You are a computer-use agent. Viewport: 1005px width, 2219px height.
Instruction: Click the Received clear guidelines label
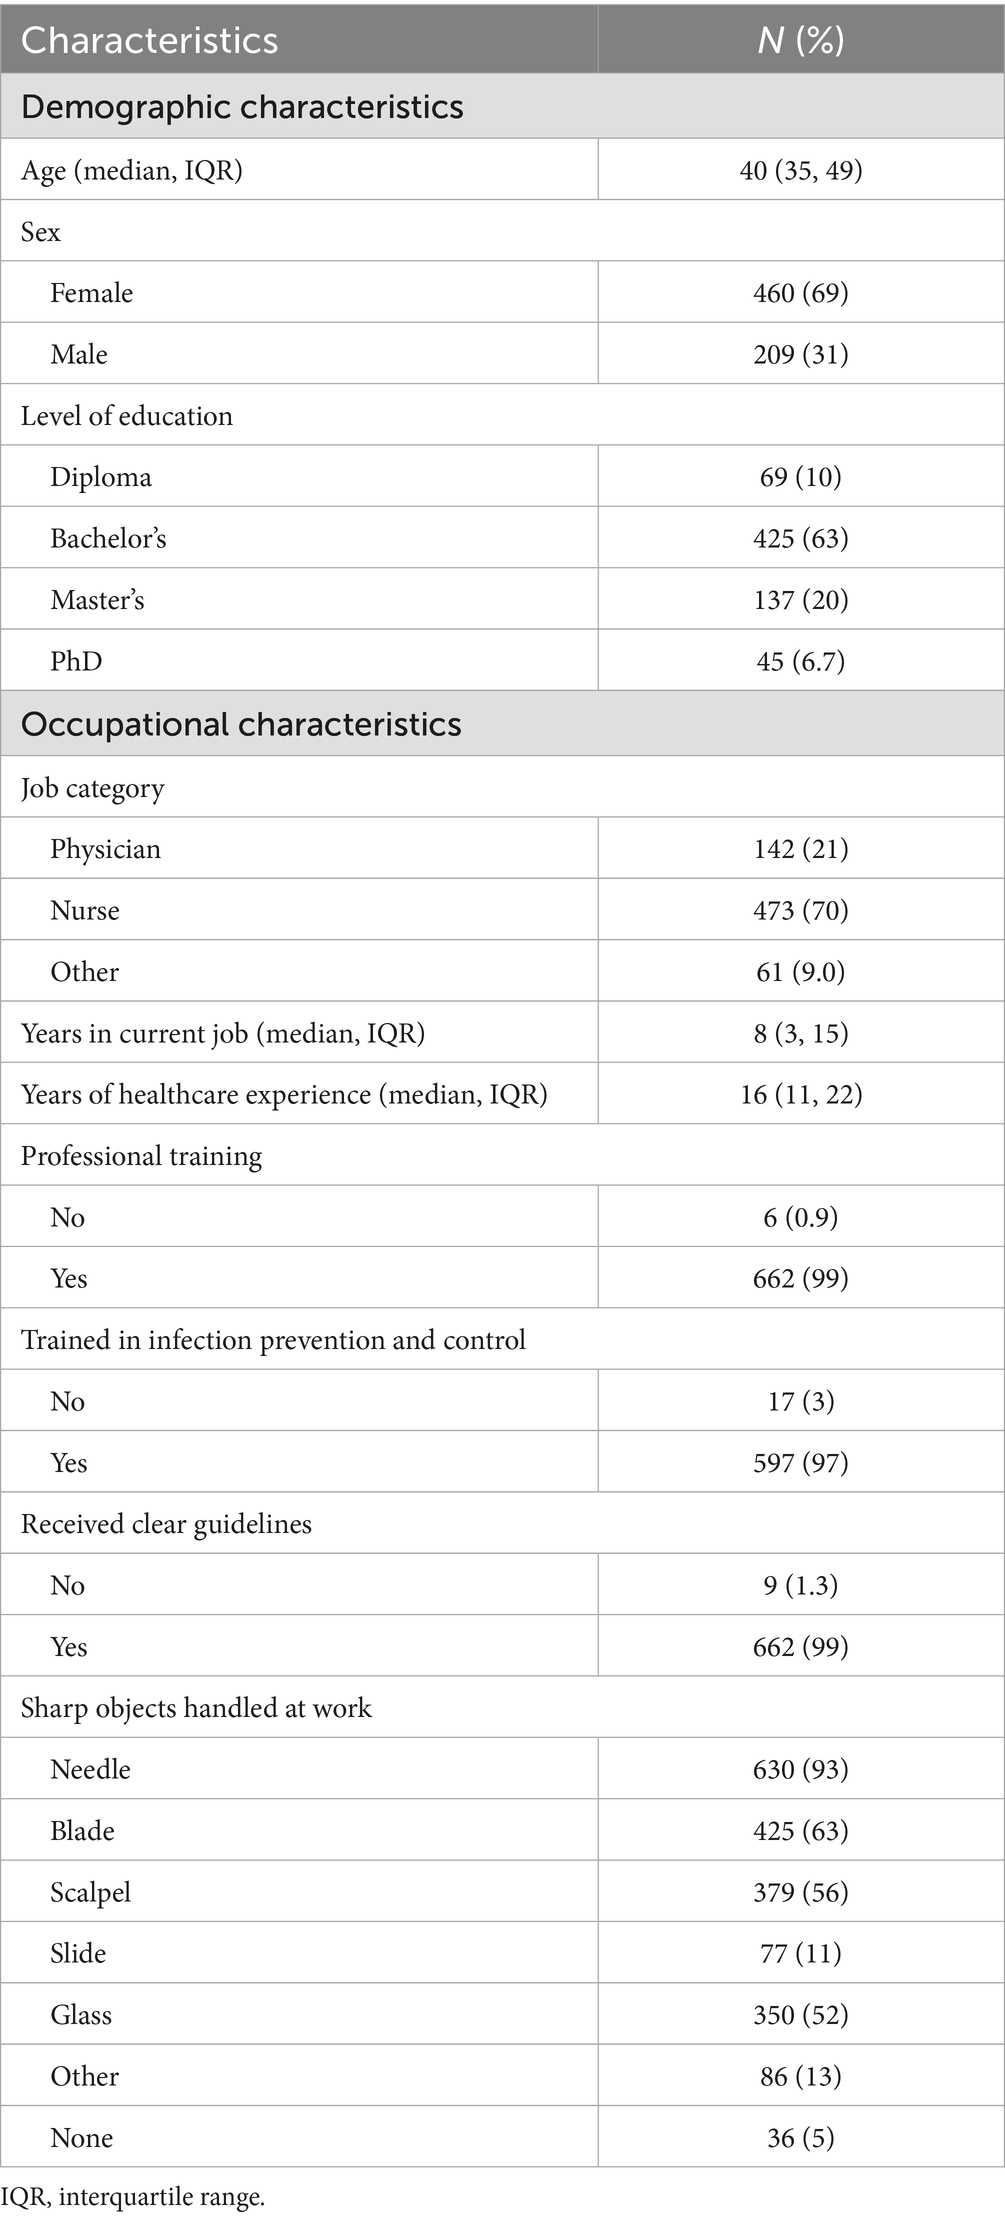[x=166, y=1524]
